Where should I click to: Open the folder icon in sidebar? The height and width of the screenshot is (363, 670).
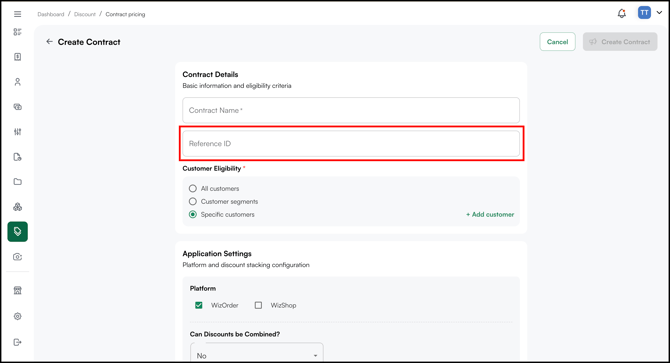click(18, 182)
